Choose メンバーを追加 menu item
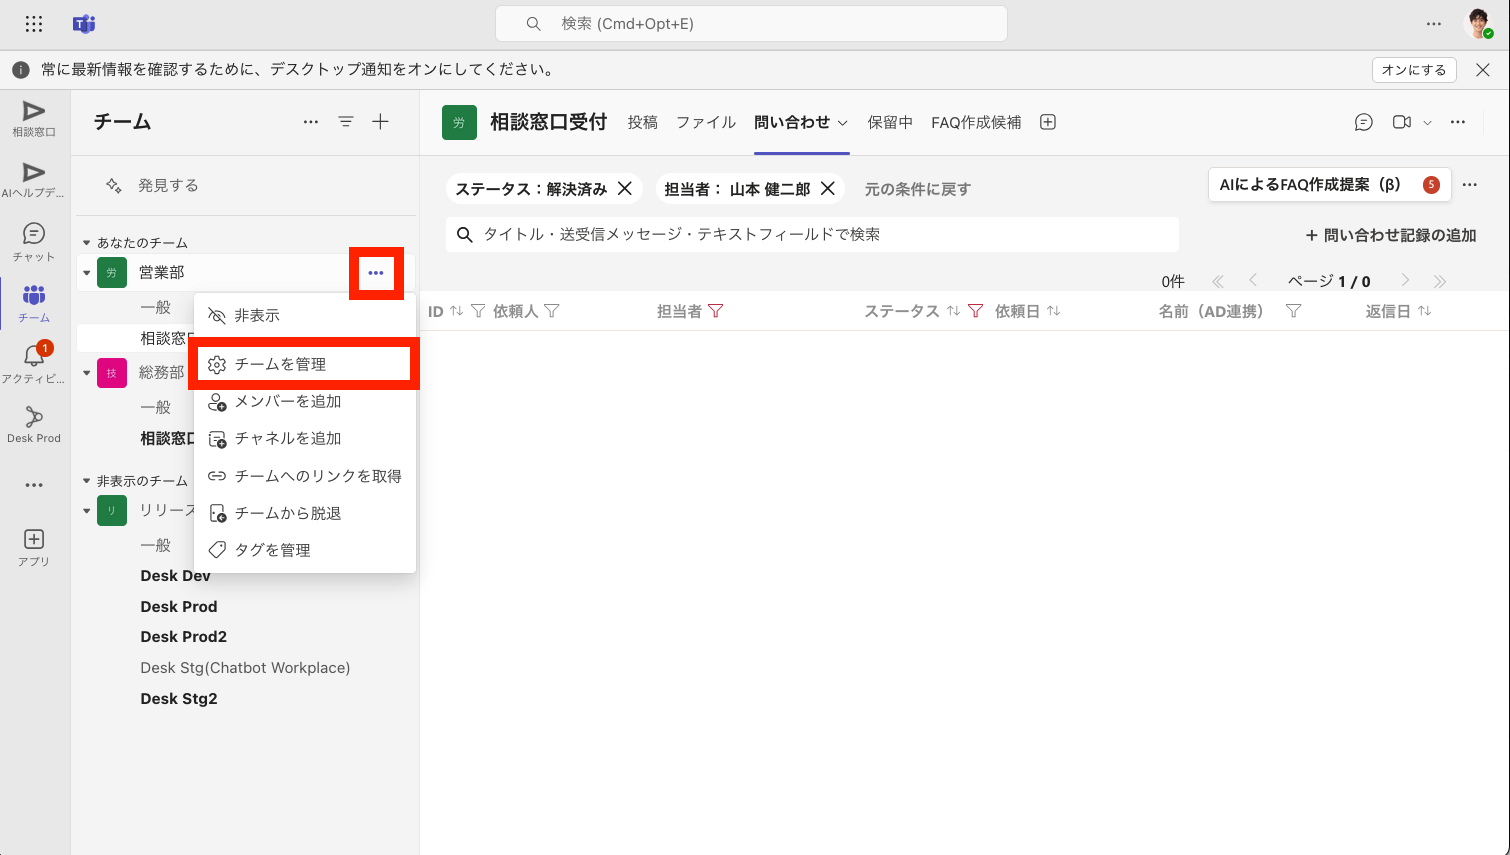The height and width of the screenshot is (855, 1510). point(305,401)
